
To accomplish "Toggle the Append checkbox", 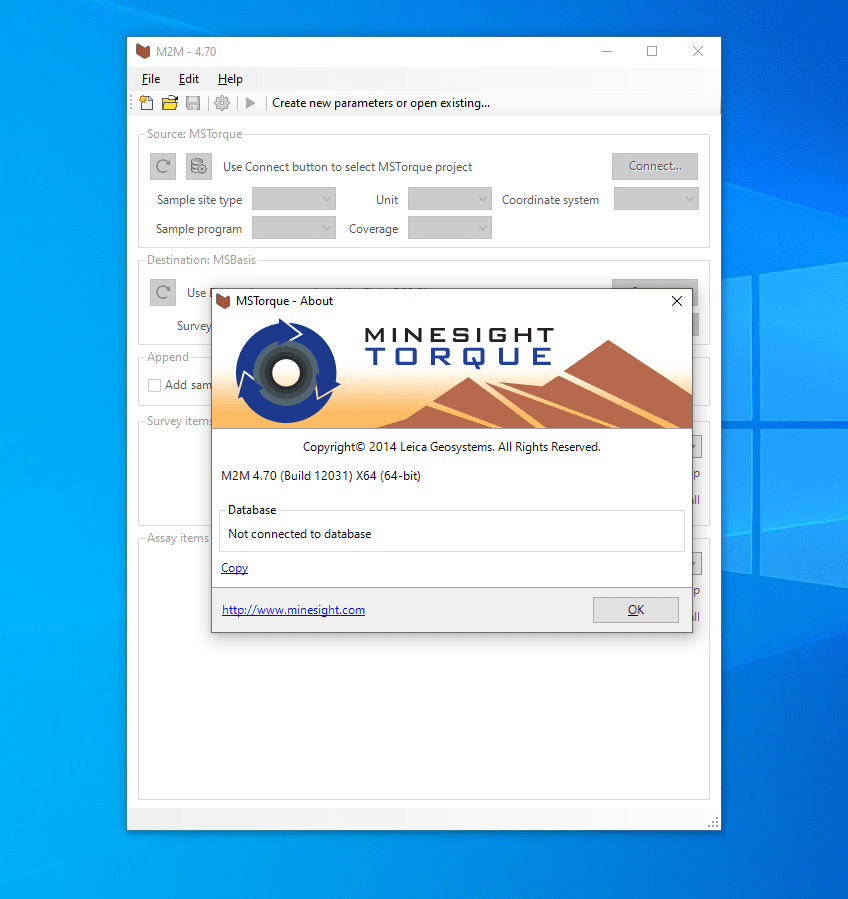I will click(154, 385).
